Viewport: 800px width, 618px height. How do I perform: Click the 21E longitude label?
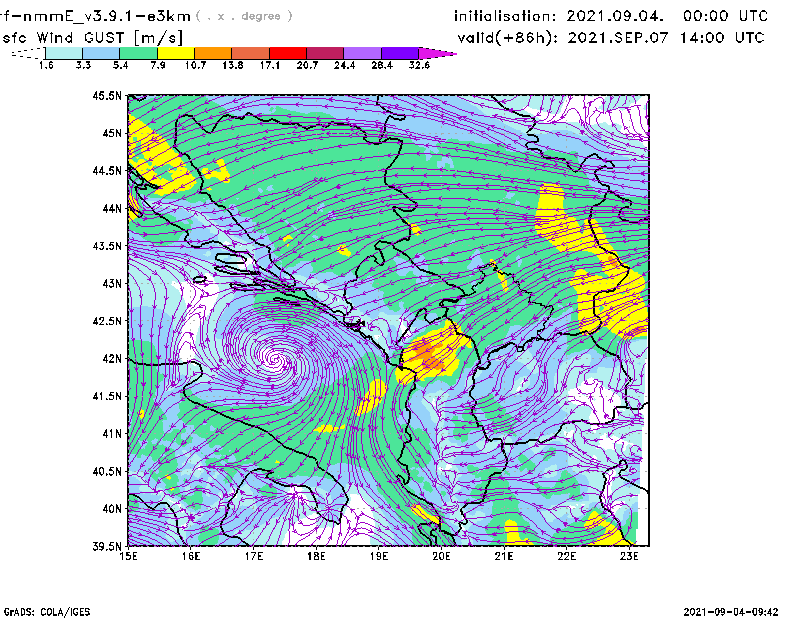504,557
